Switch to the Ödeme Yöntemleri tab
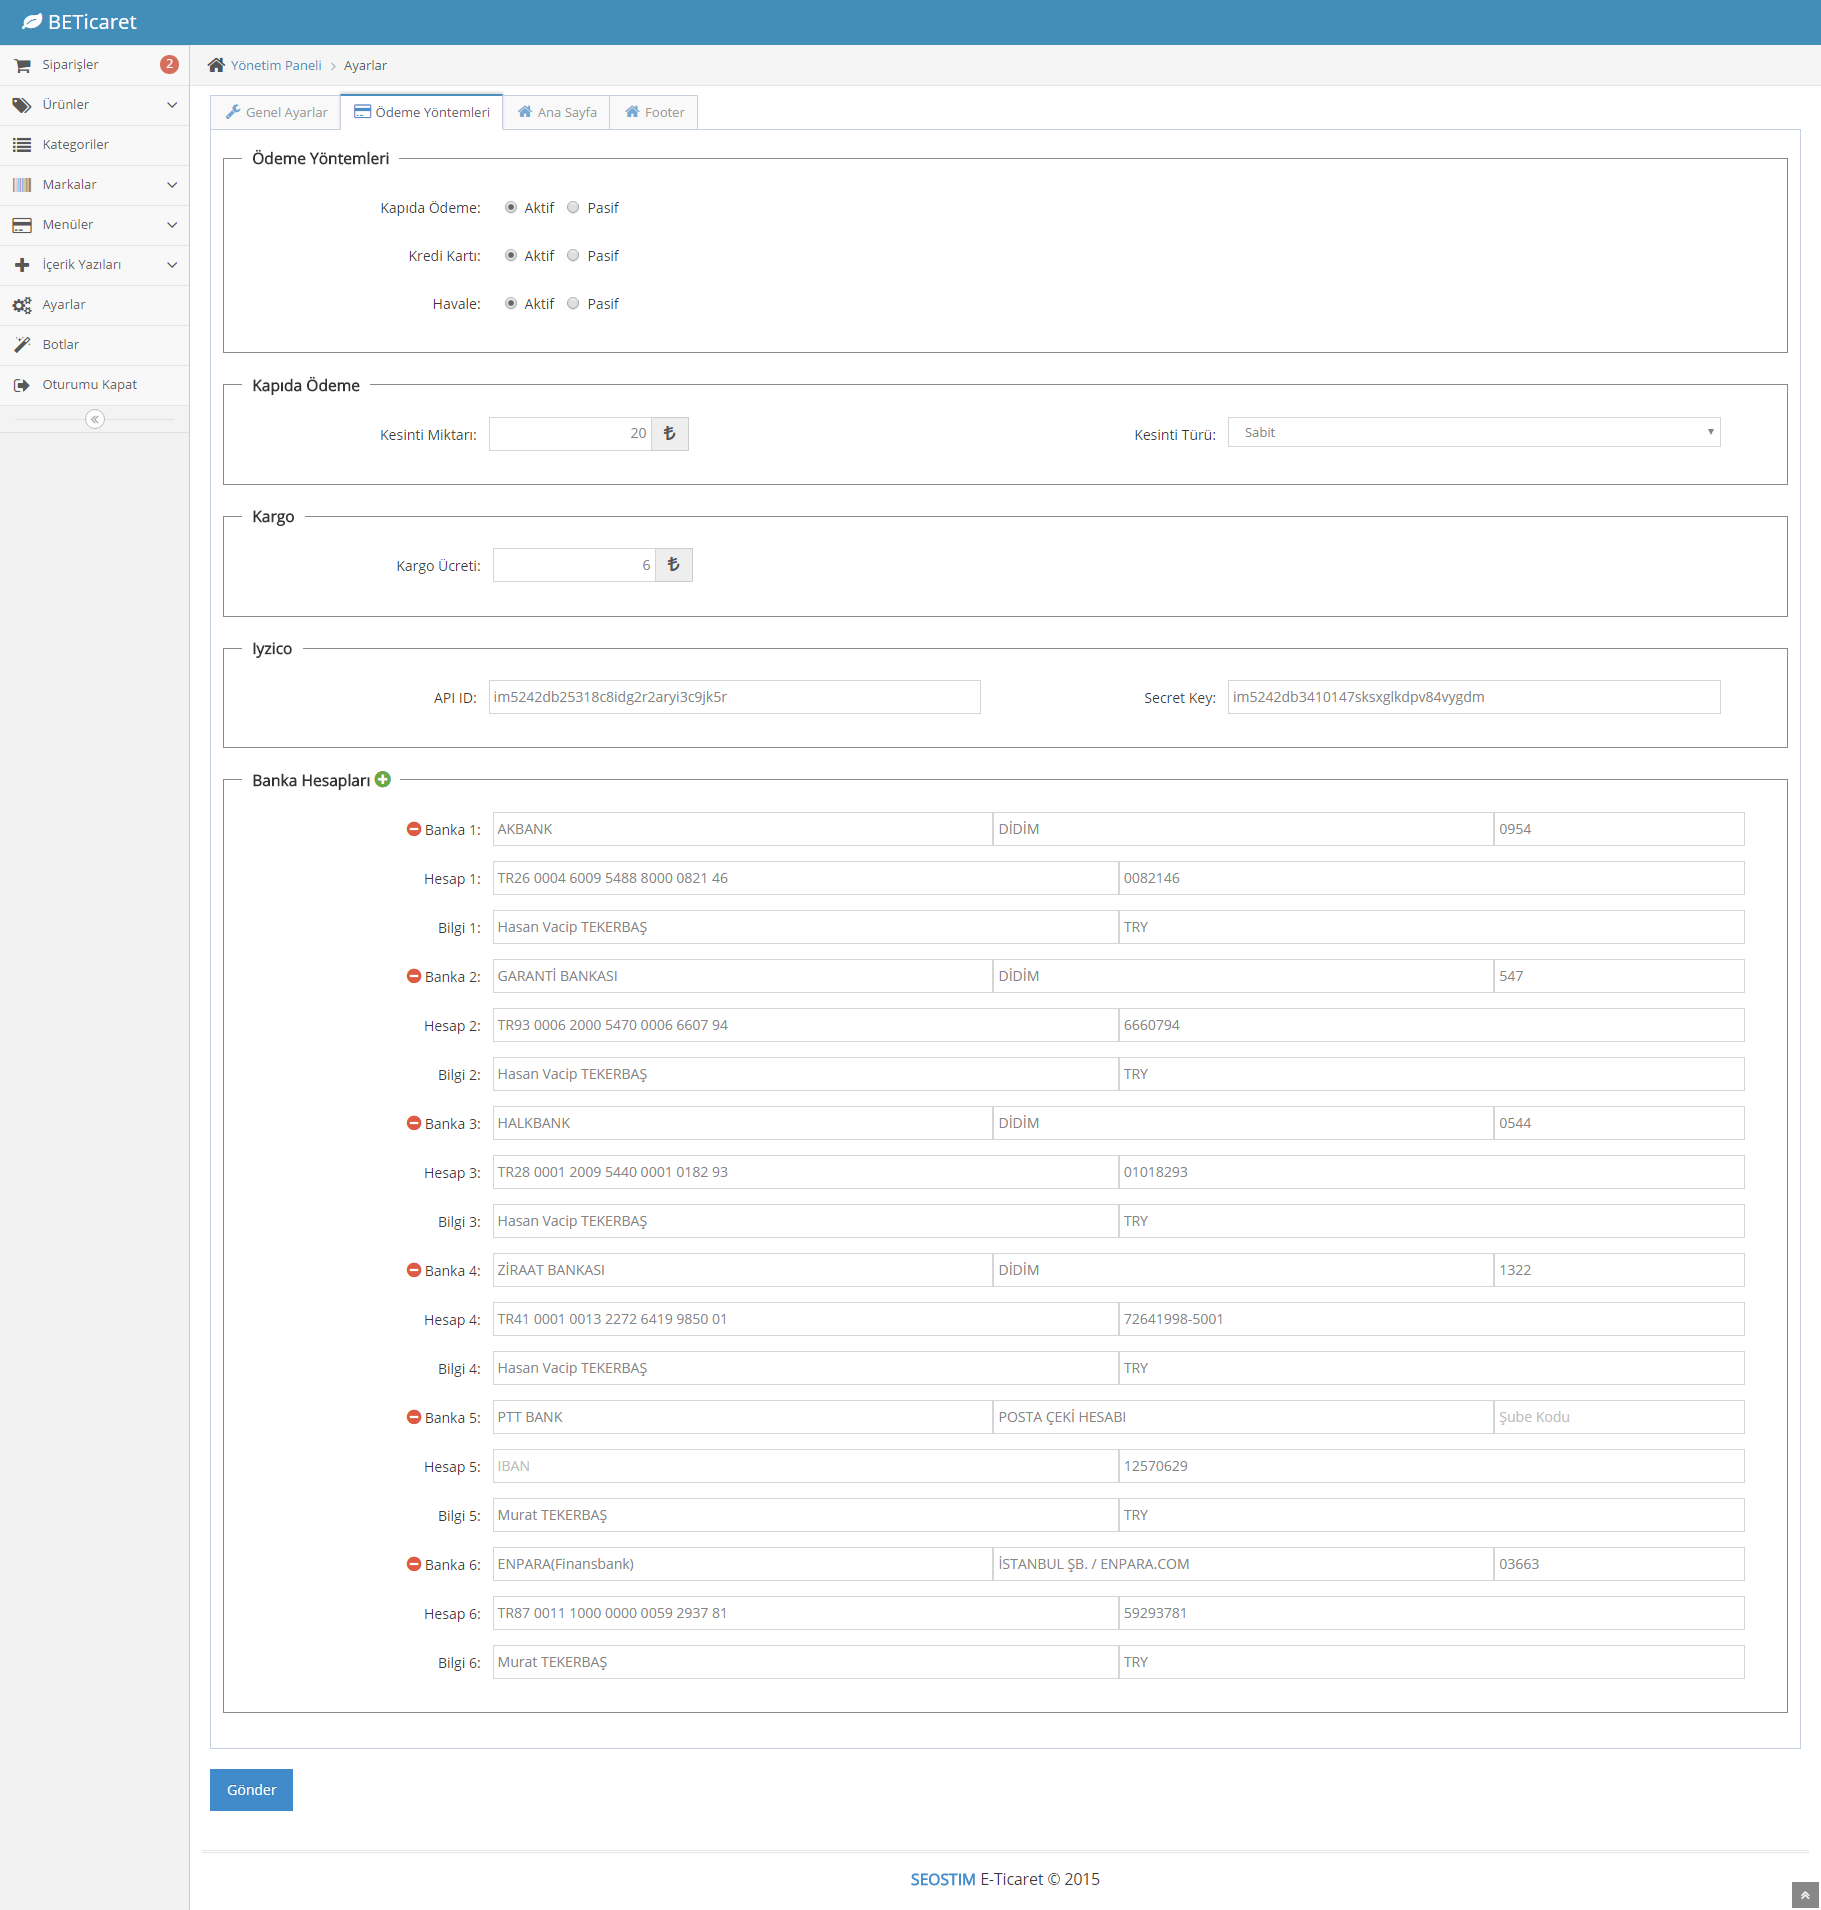 (x=422, y=112)
